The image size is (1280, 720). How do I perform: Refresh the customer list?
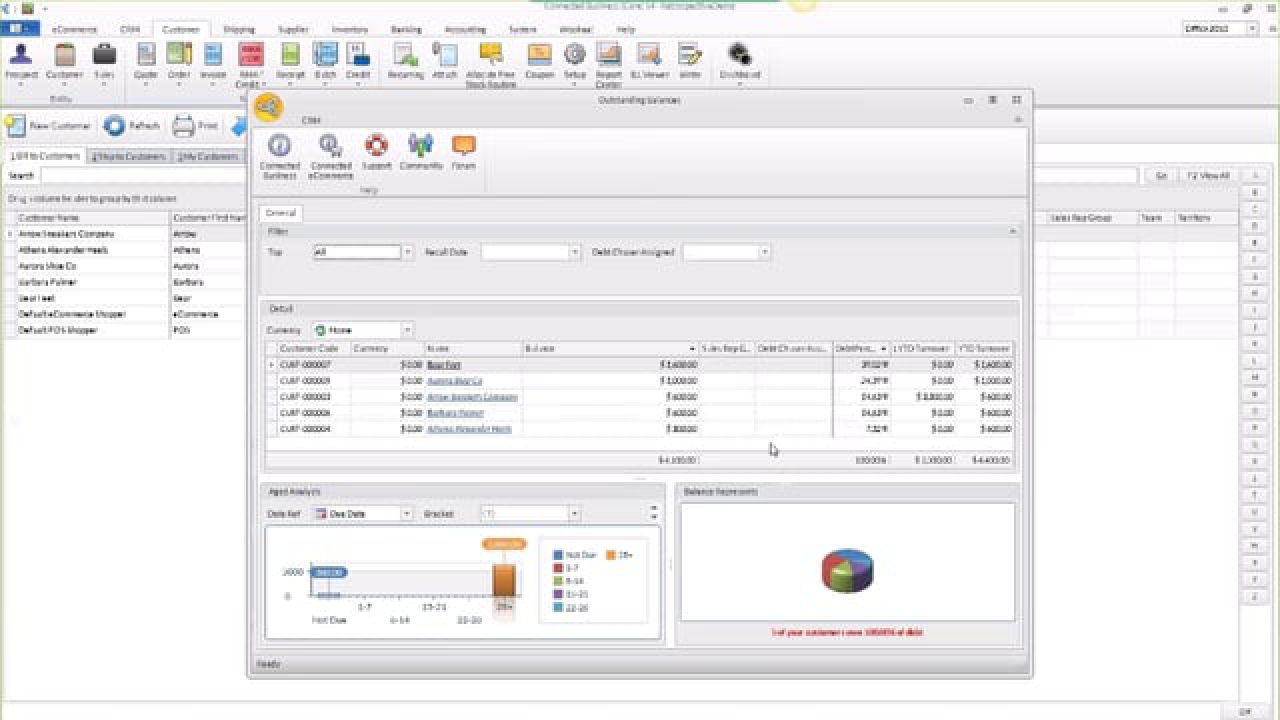[131, 125]
